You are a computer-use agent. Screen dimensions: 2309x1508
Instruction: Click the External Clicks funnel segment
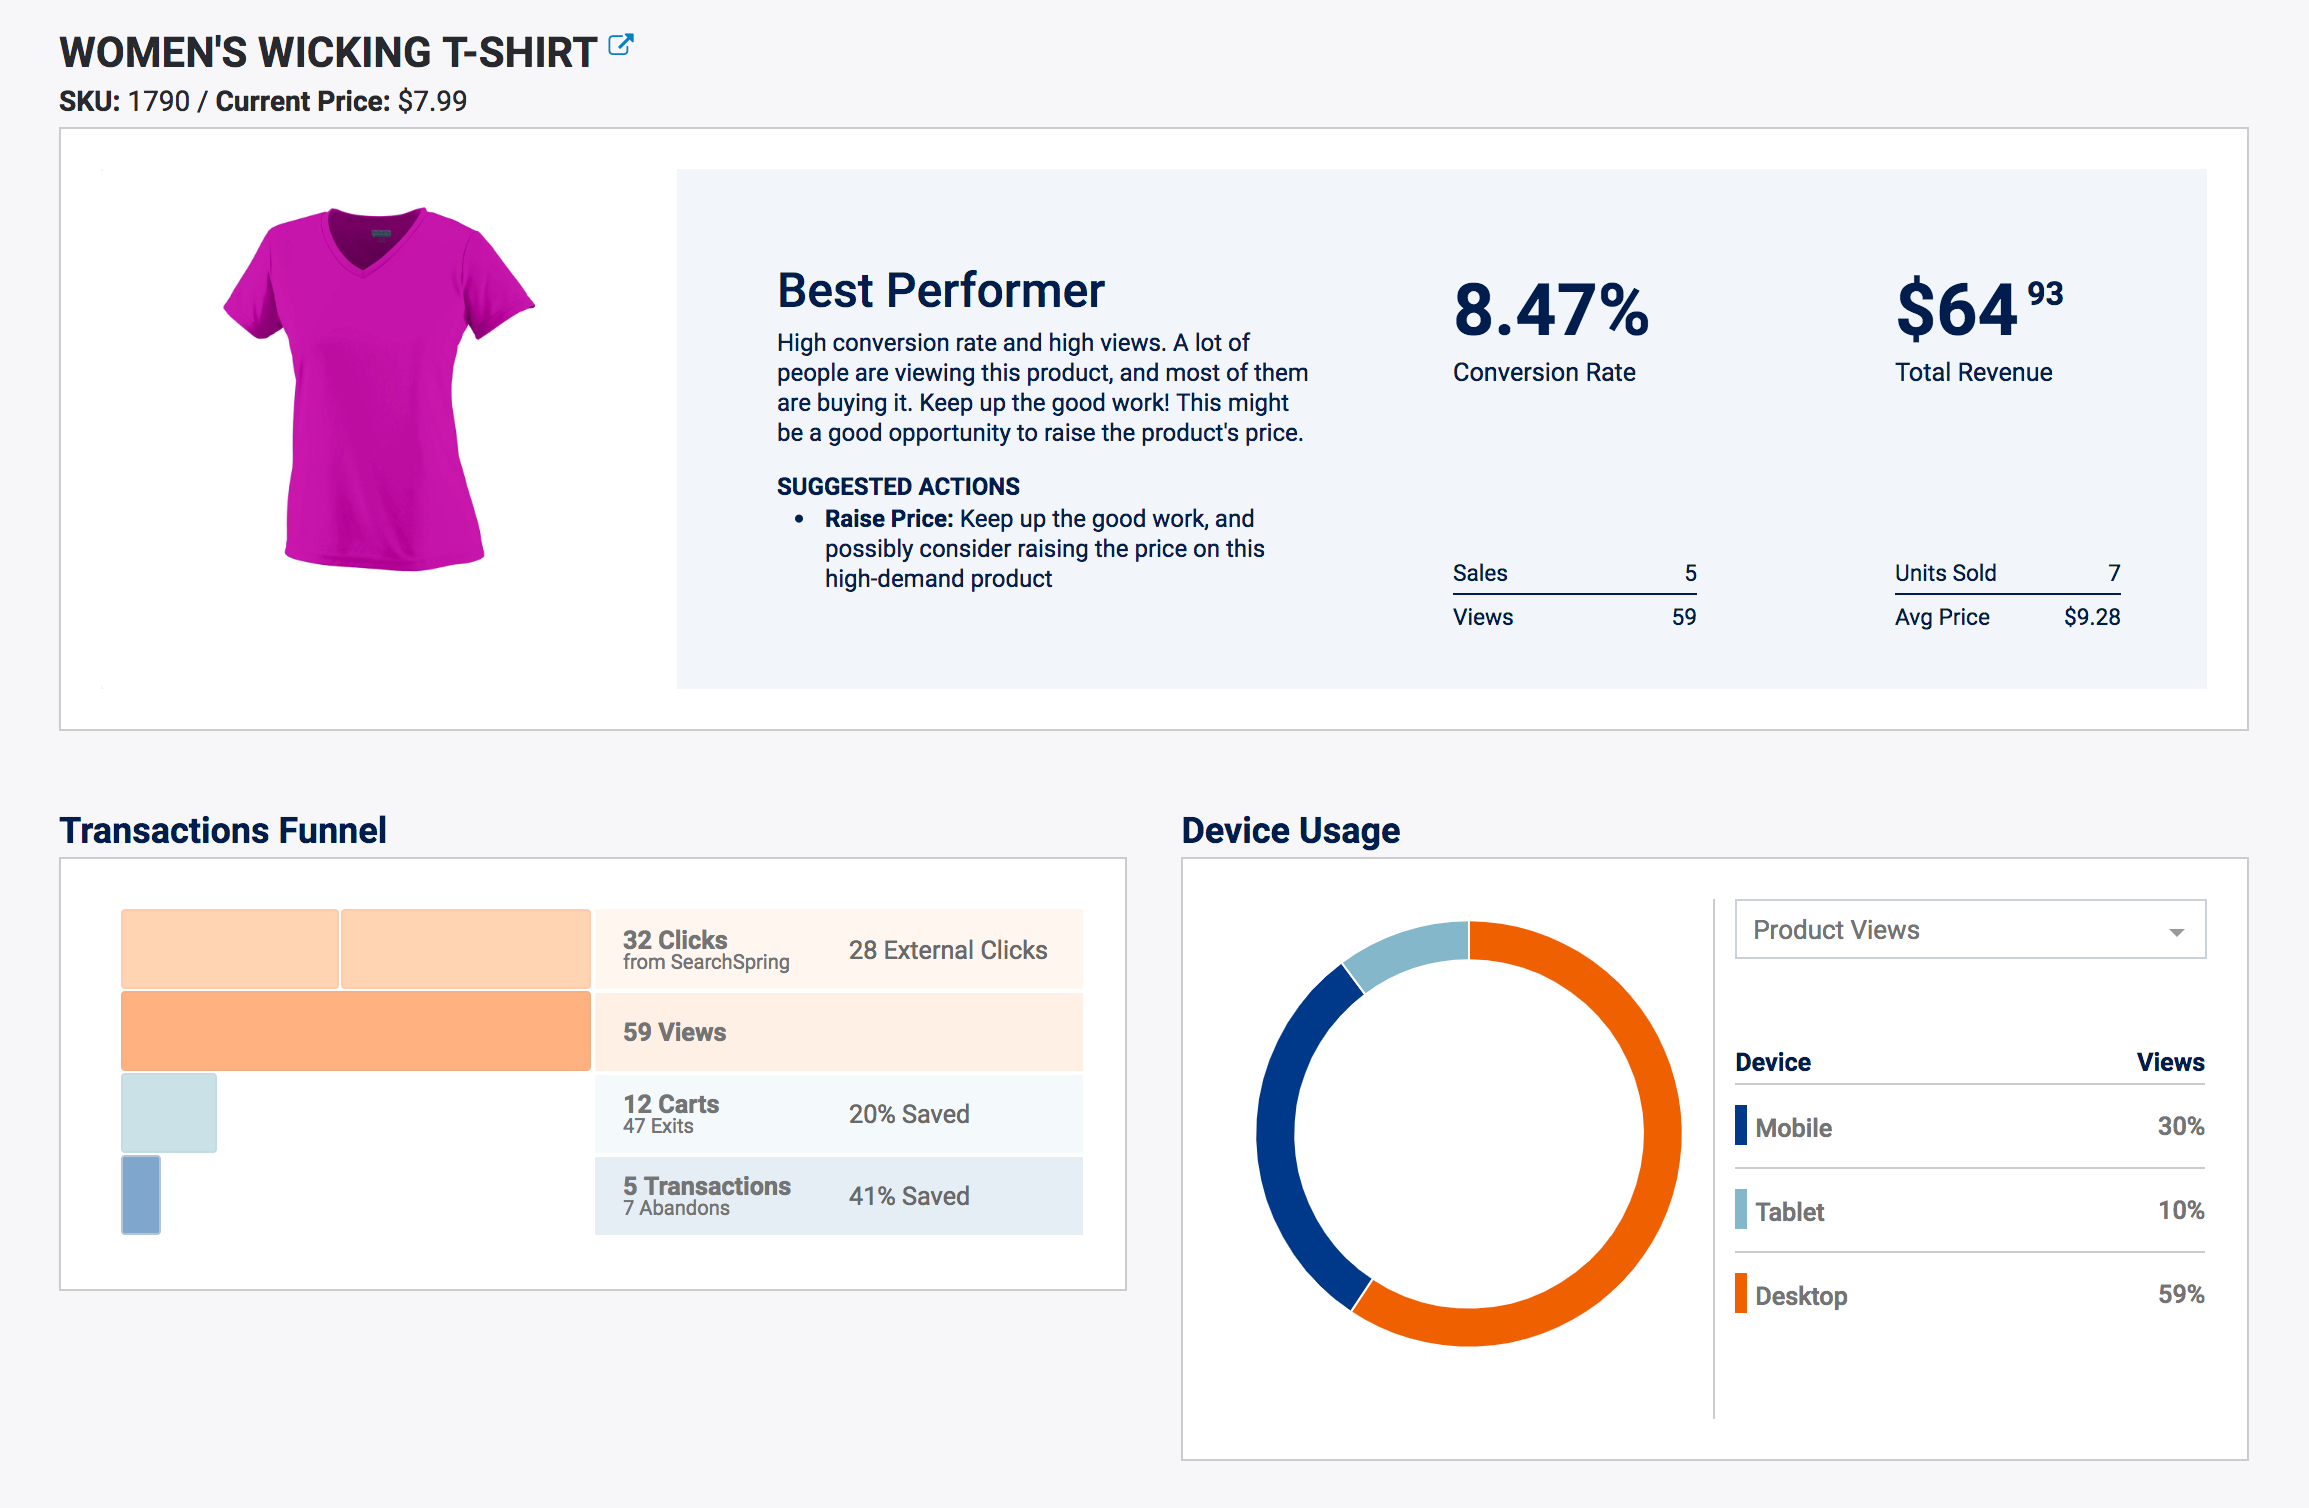466,948
